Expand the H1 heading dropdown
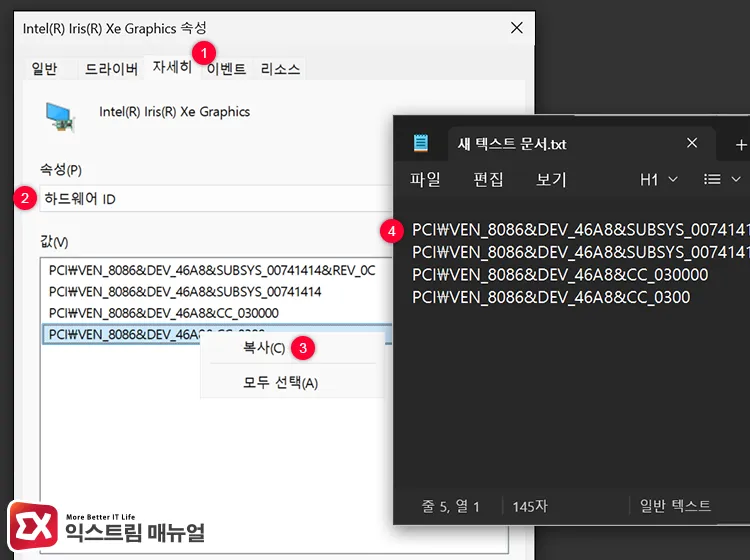The image size is (750, 560). click(x=658, y=180)
